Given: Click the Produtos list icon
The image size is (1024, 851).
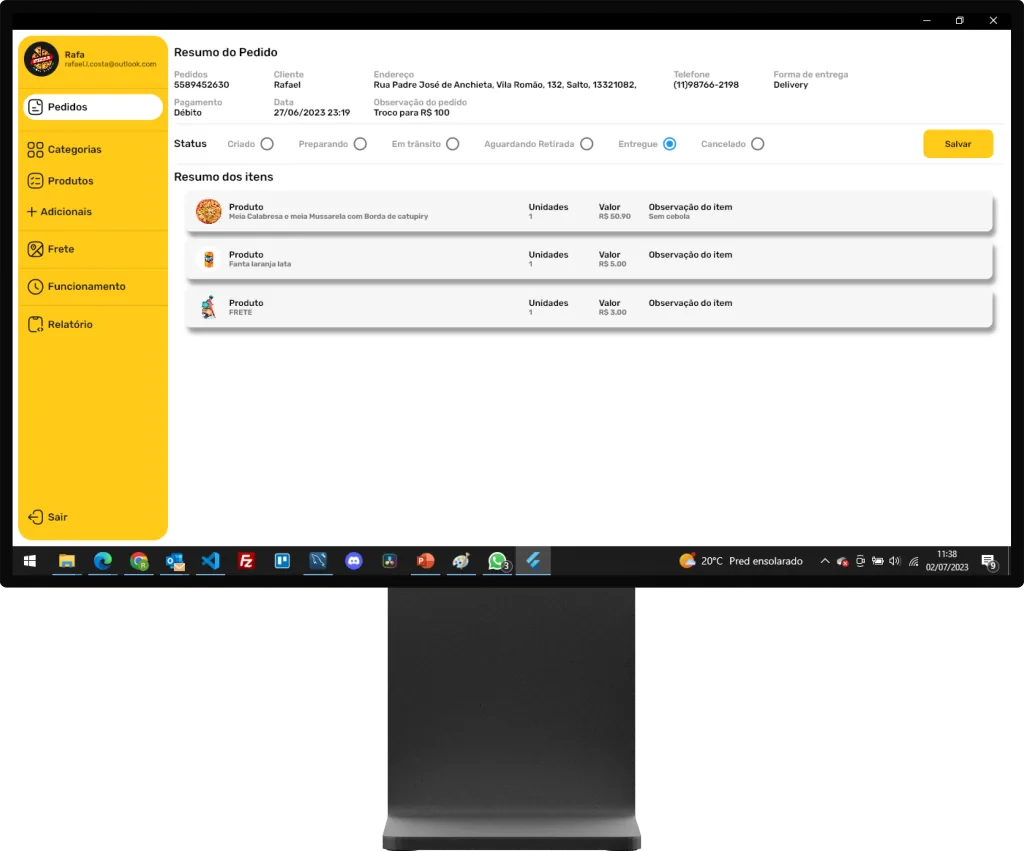Looking at the screenshot, I should 35,181.
